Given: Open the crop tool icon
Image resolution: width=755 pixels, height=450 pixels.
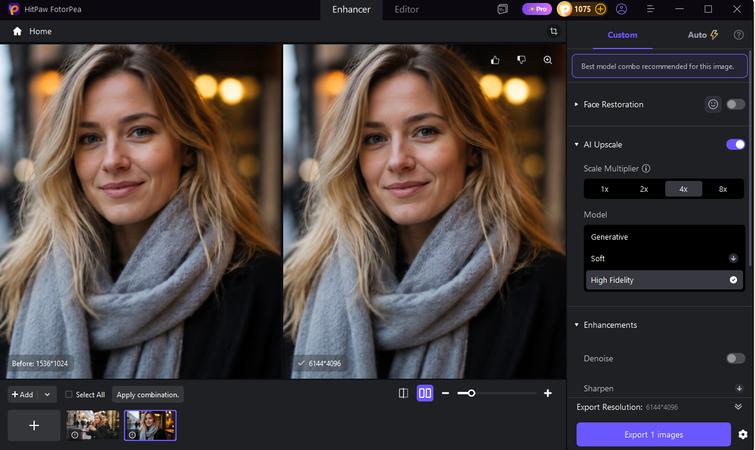Looking at the screenshot, I should [554, 31].
